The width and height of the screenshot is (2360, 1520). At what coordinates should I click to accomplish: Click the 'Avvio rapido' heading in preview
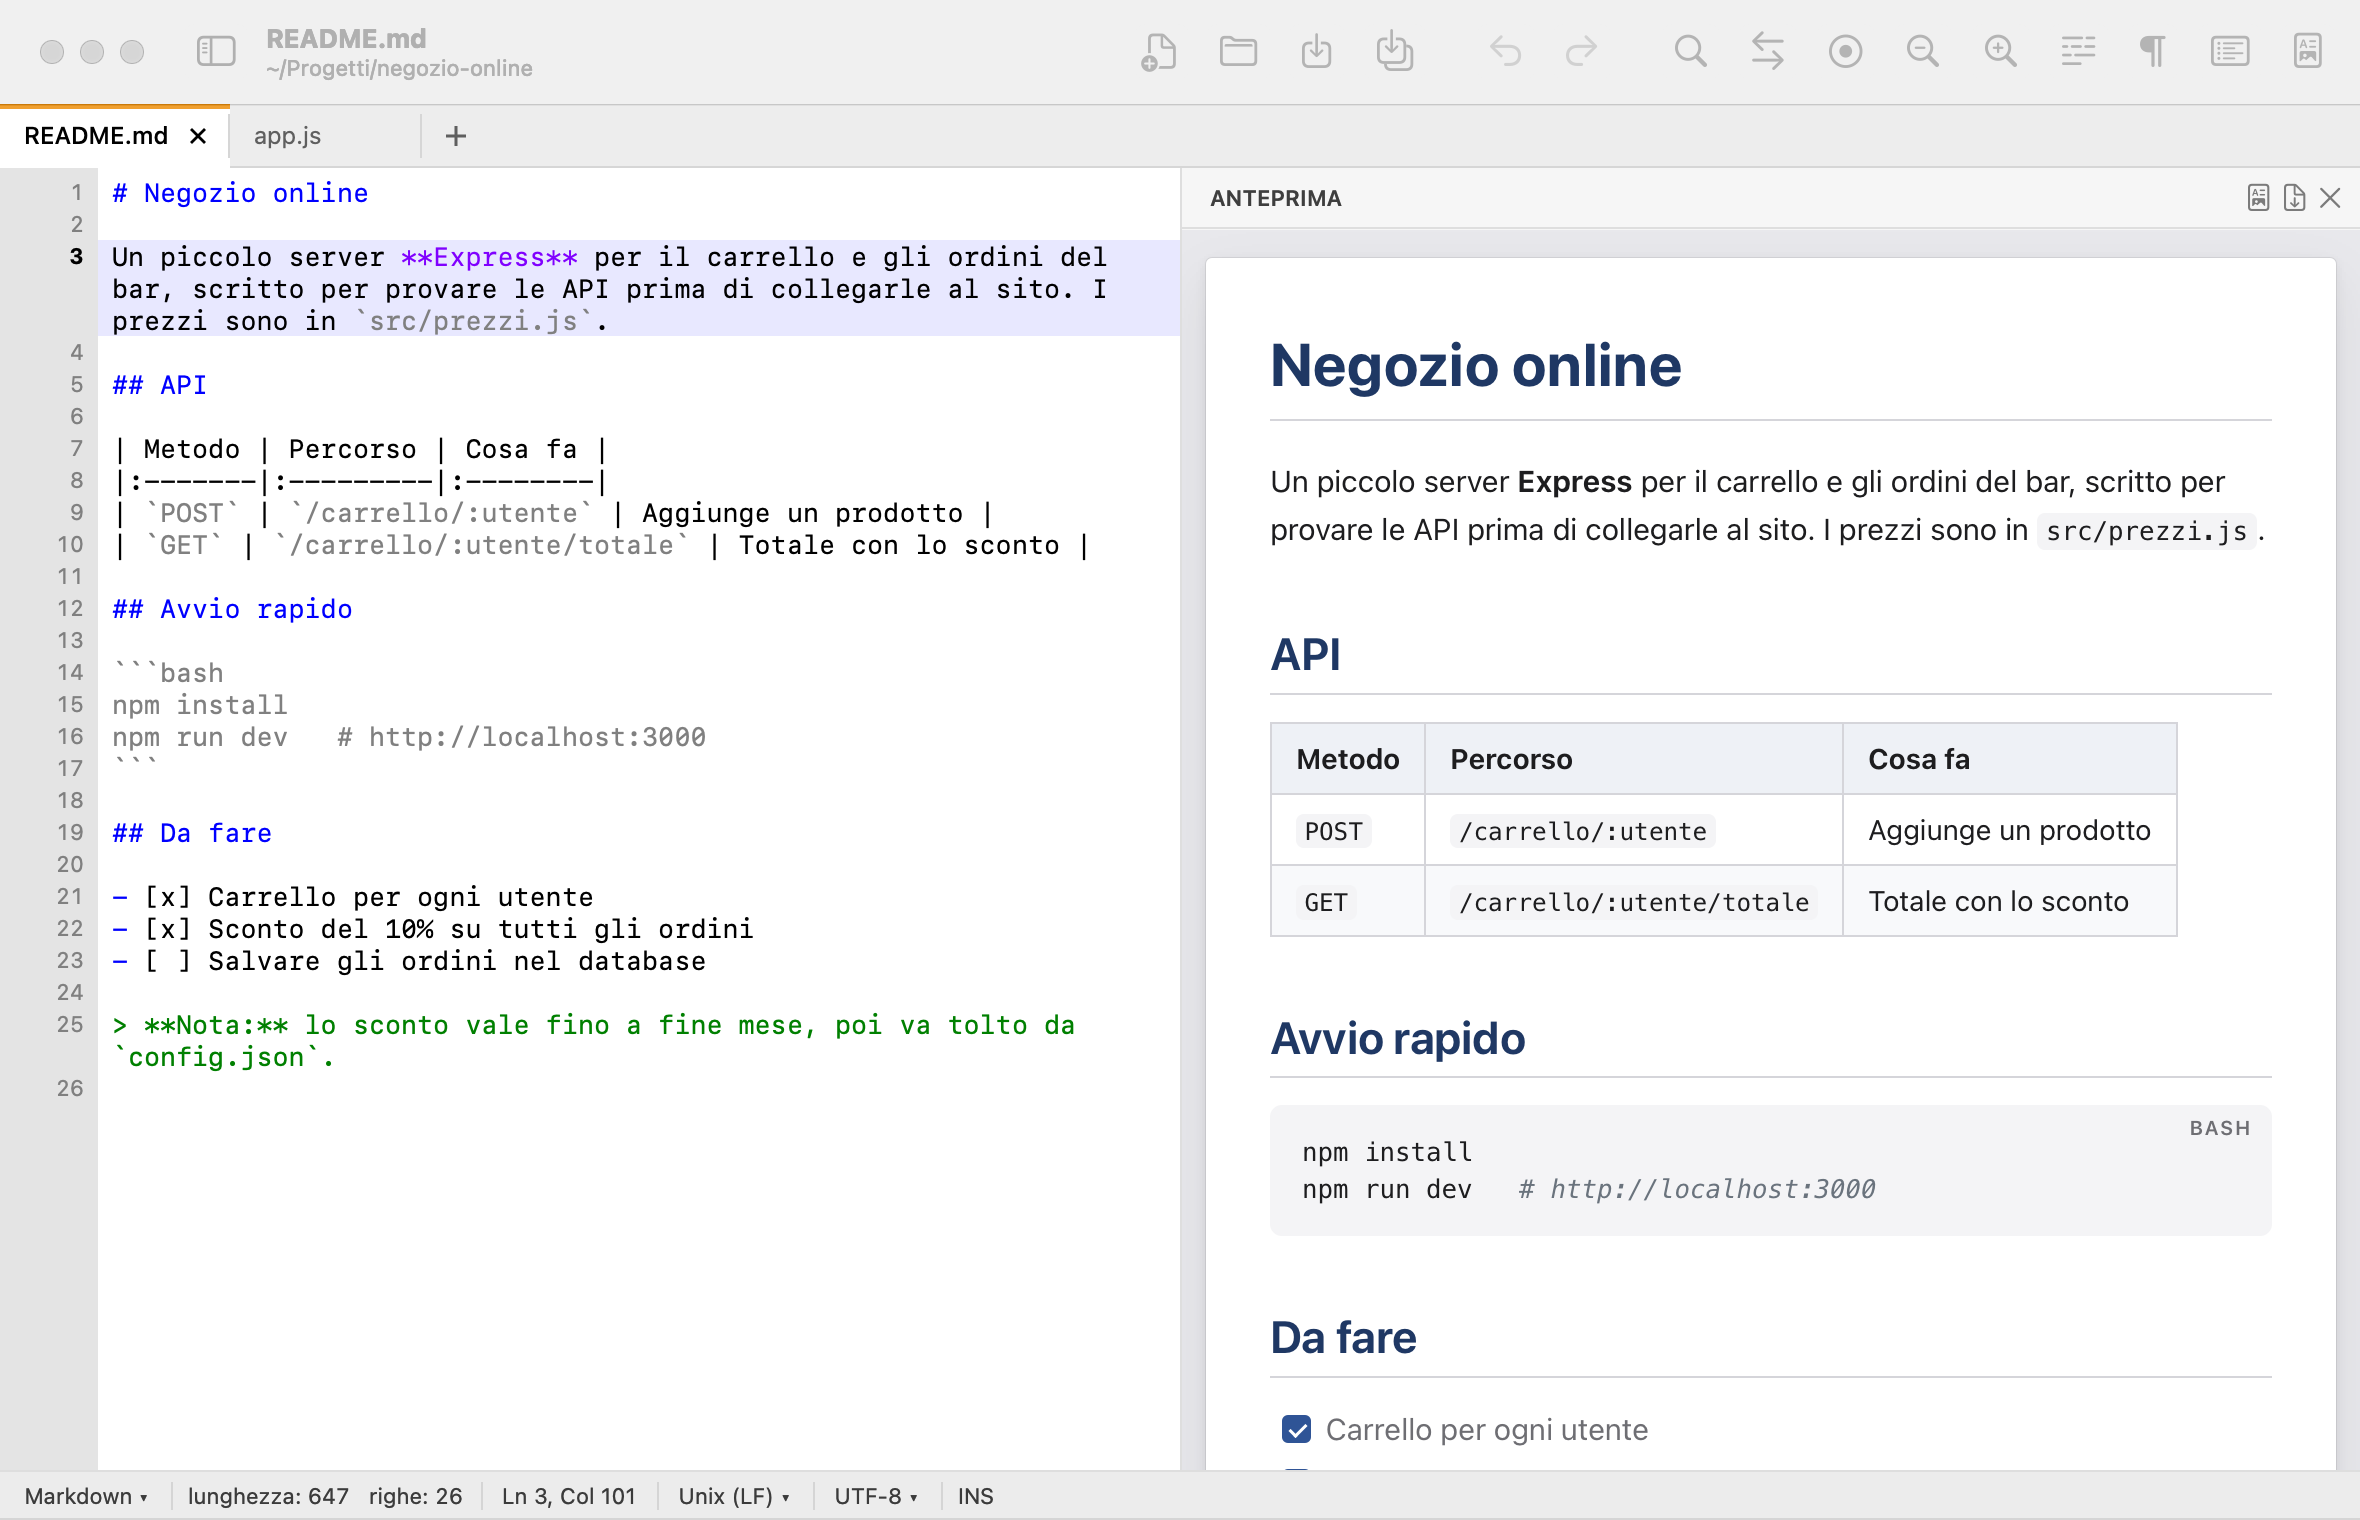tap(1397, 1039)
